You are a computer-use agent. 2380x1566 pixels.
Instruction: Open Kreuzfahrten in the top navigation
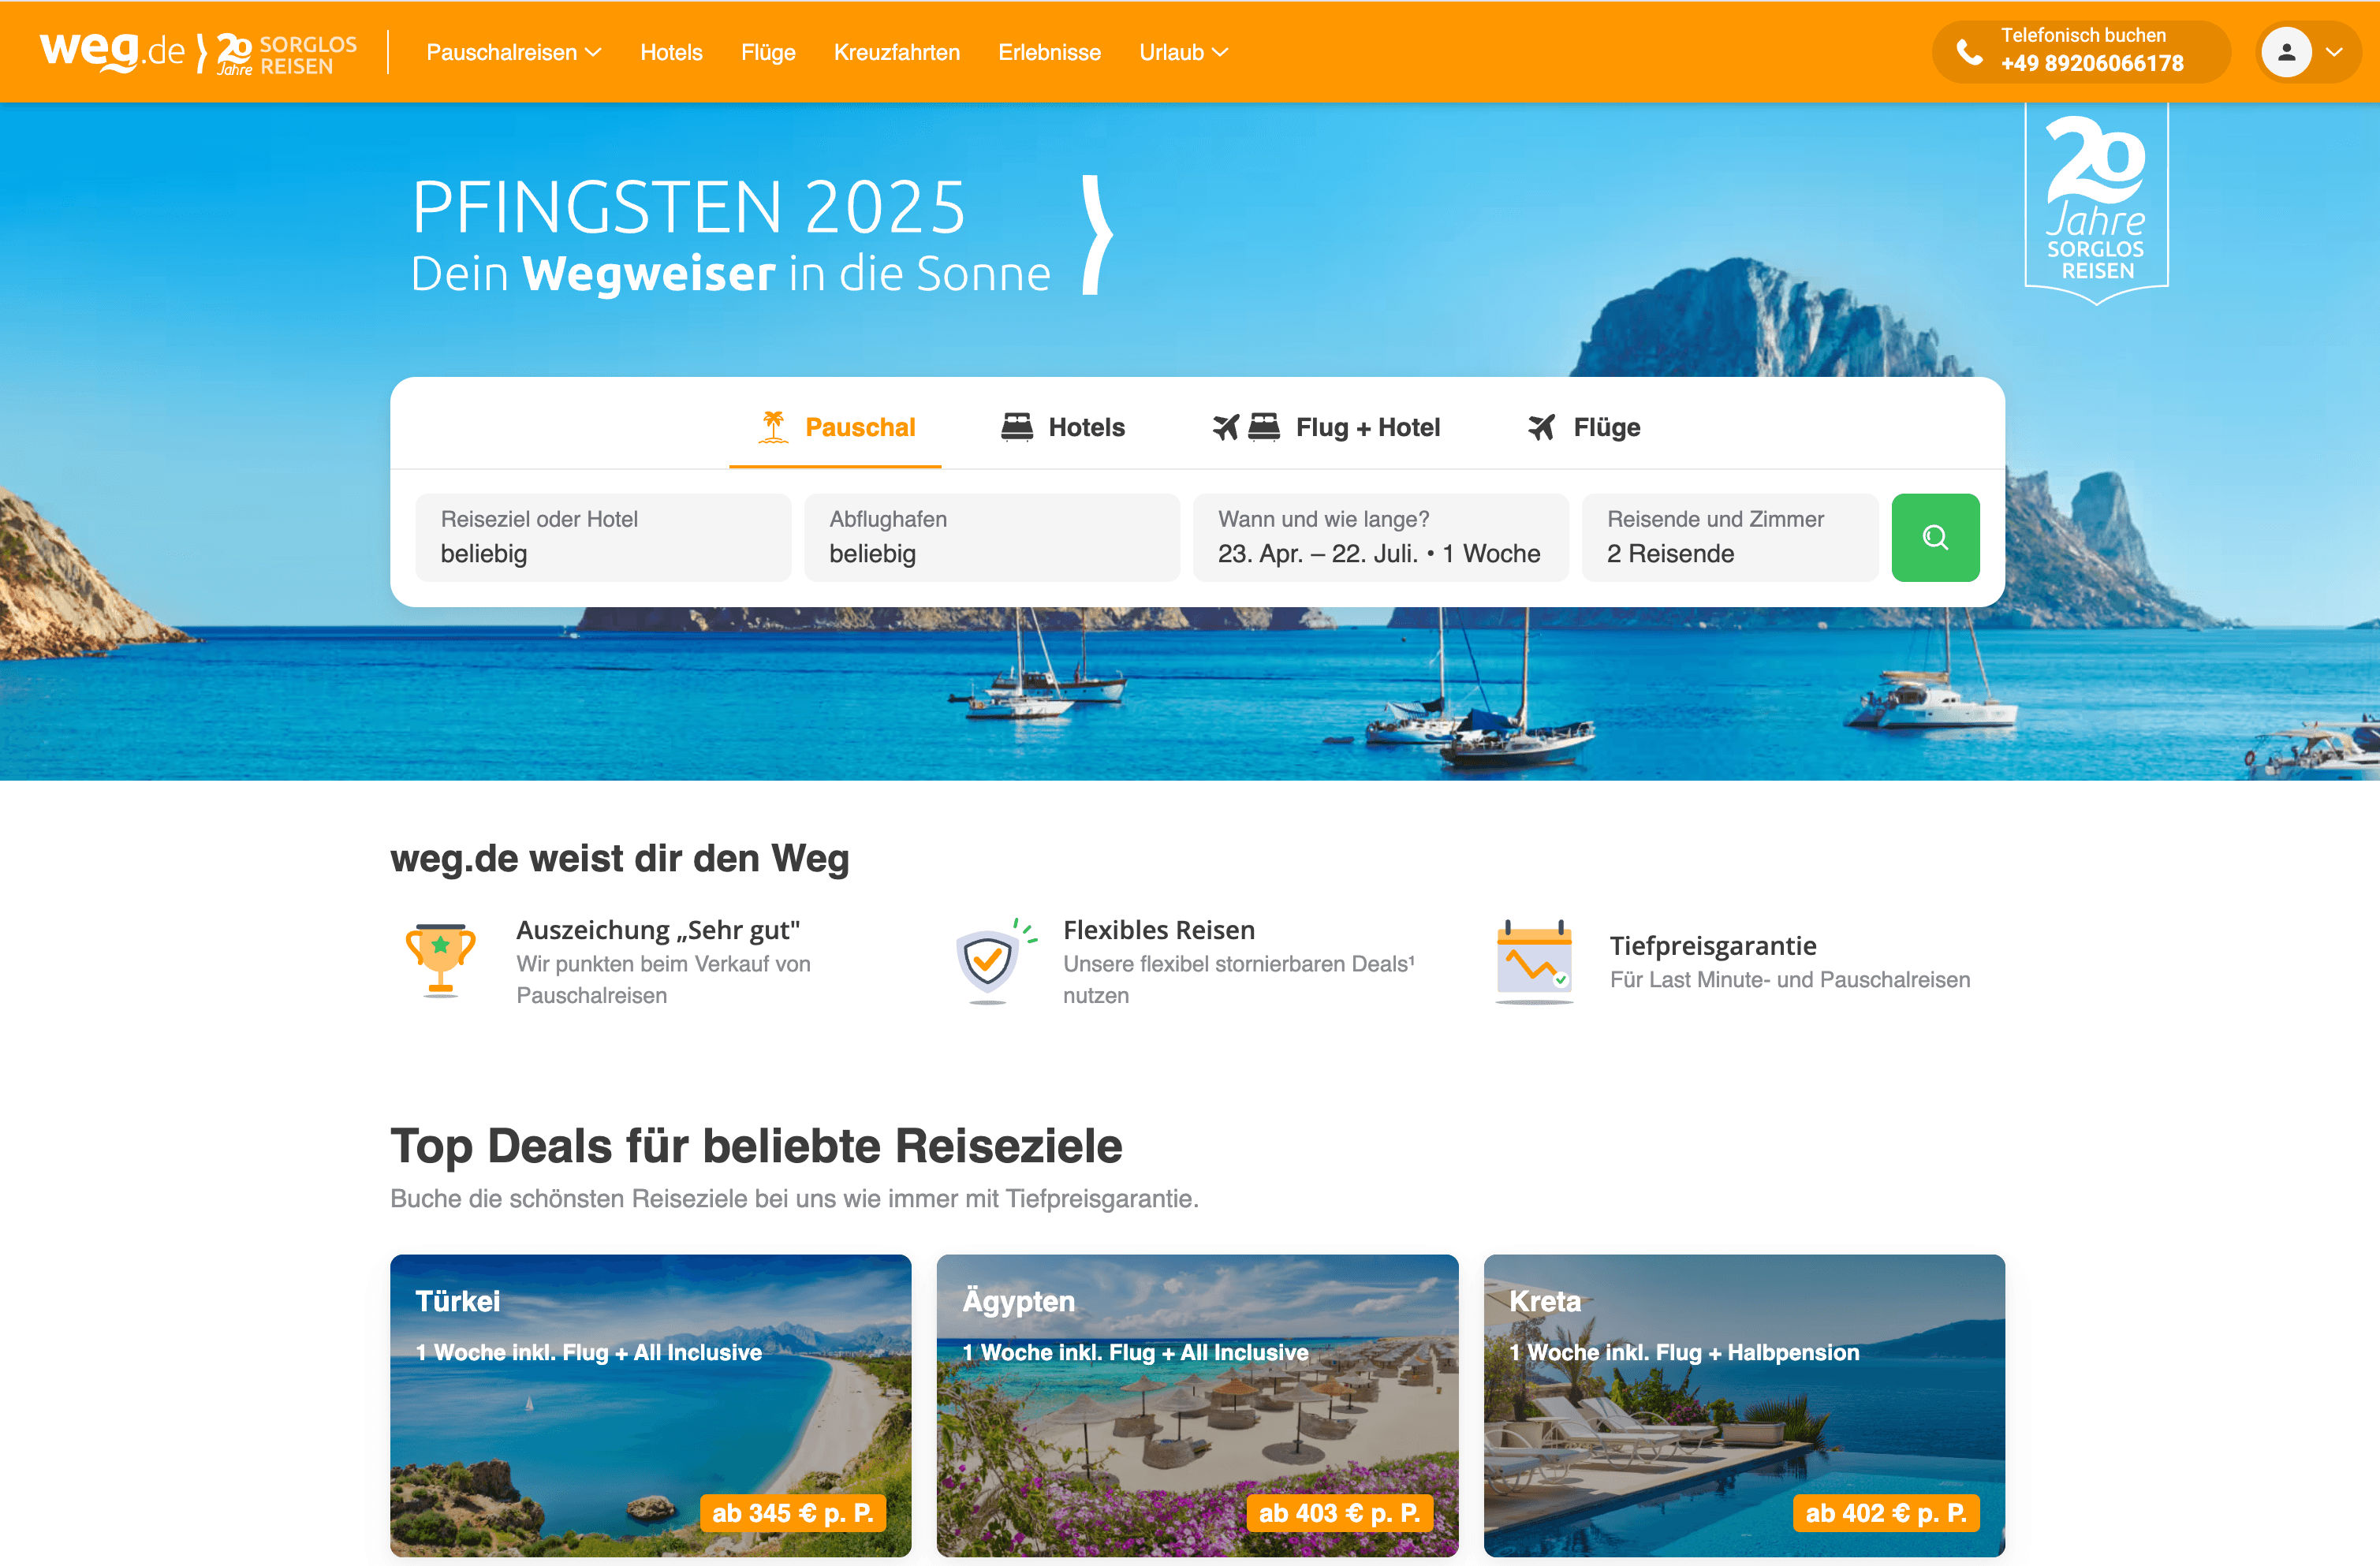click(896, 52)
